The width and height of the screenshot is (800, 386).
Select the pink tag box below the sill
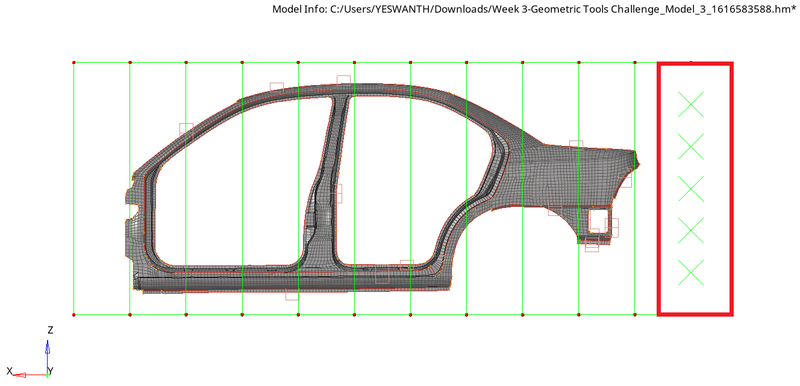[x=292, y=294]
